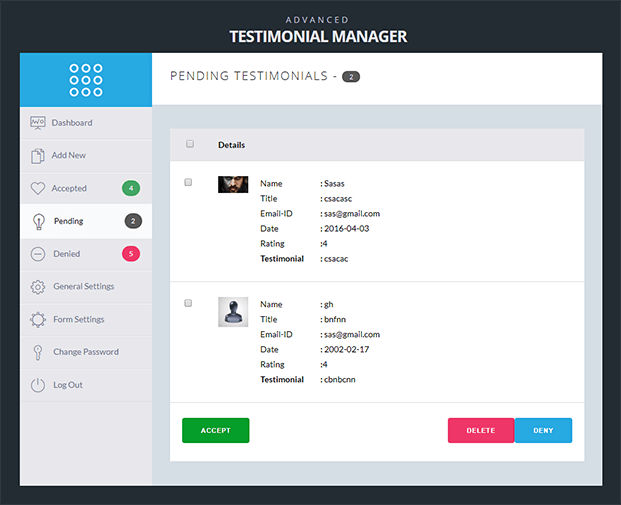
Task: Click the green Accepted count badge
Action: pos(131,188)
